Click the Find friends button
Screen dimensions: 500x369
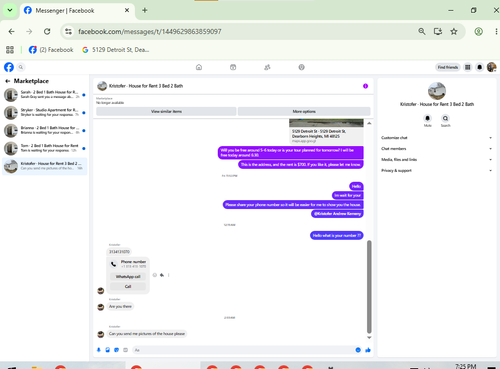click(448, 67)
